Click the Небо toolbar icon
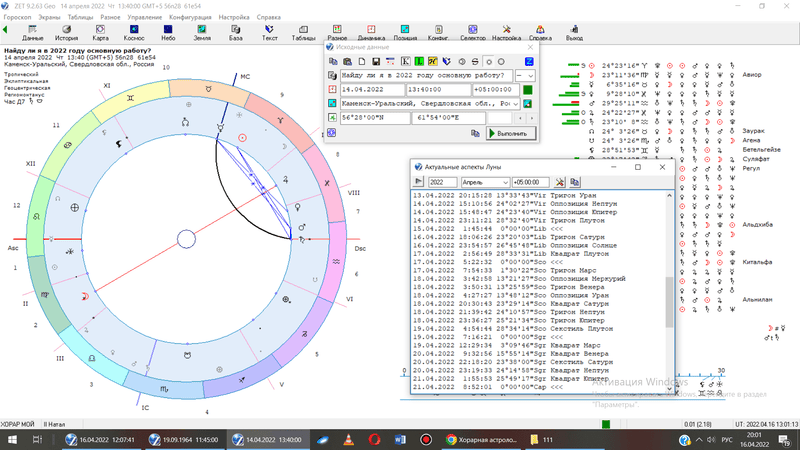Screen dimensions: 800x450 point(168,32)
